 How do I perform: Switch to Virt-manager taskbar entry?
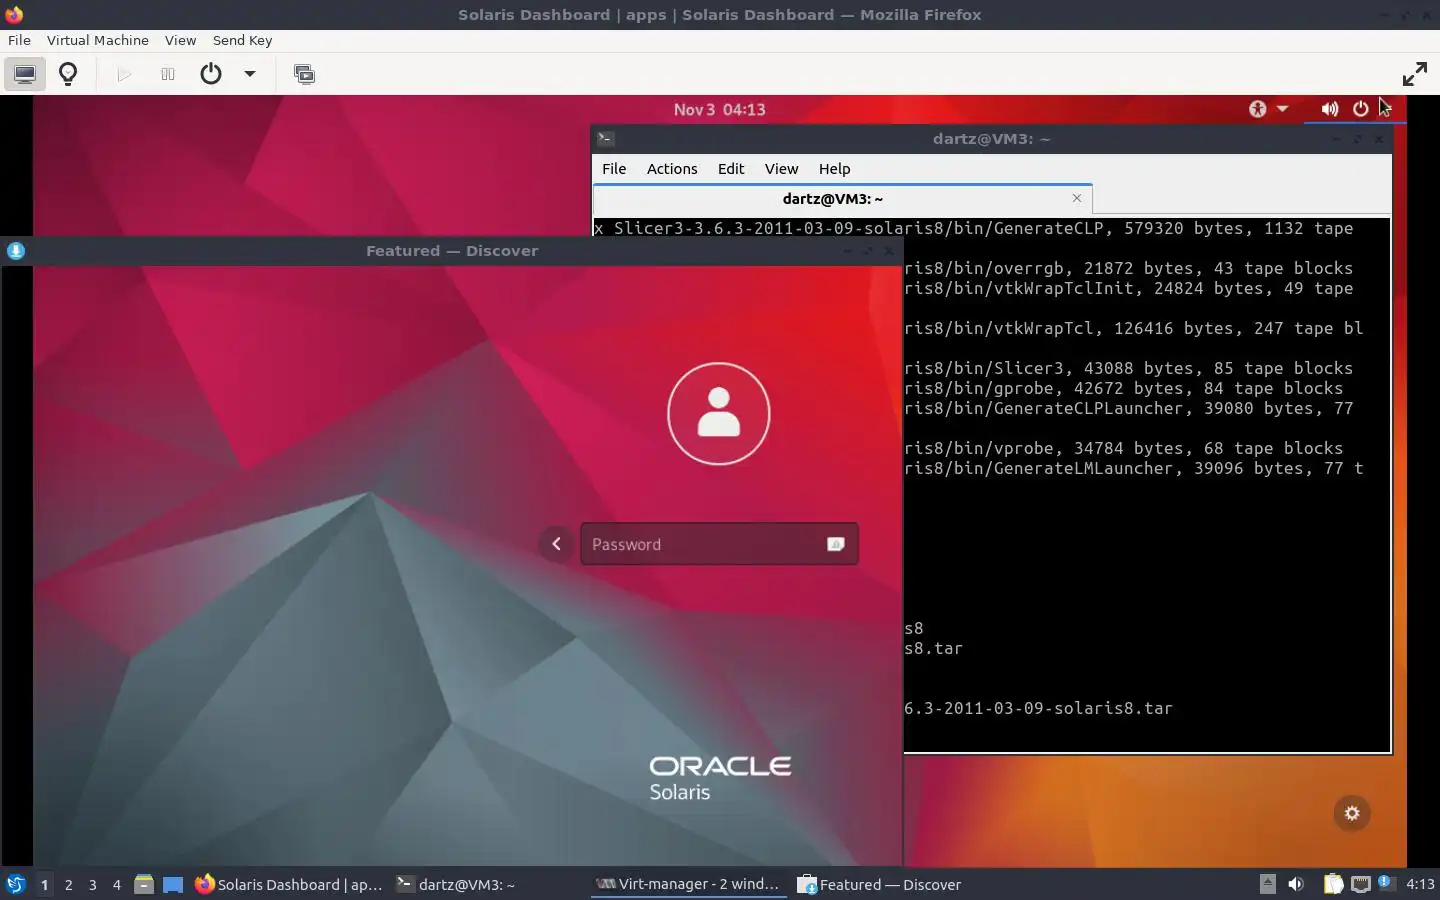click(x=688, y=884)
